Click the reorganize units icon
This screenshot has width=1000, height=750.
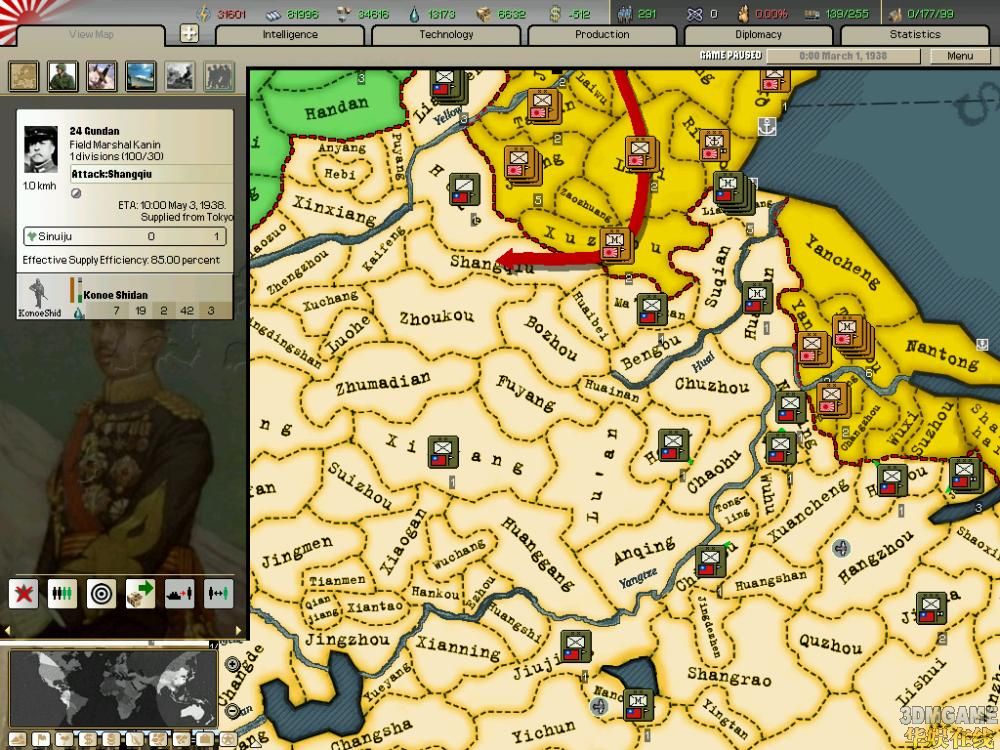click(x=62, y=593)
